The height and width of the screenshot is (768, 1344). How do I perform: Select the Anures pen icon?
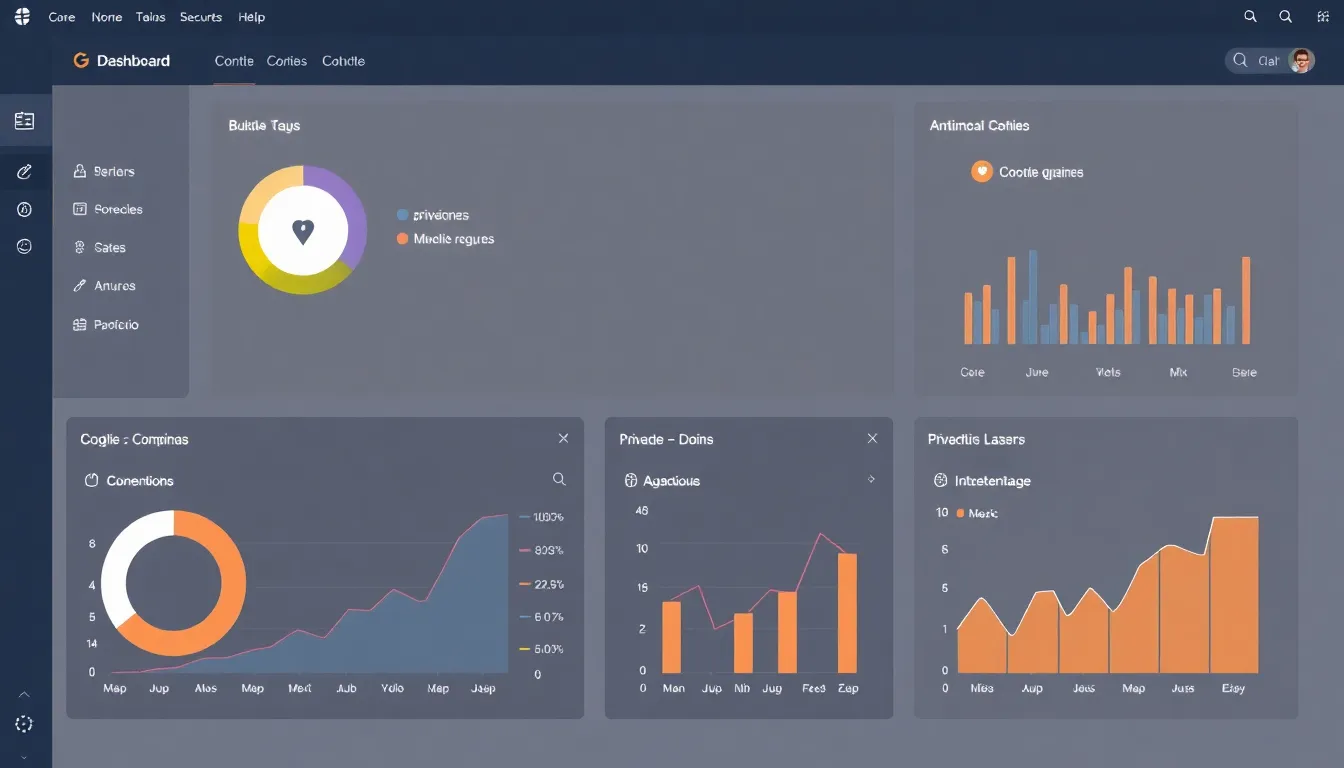click(79, 285)
